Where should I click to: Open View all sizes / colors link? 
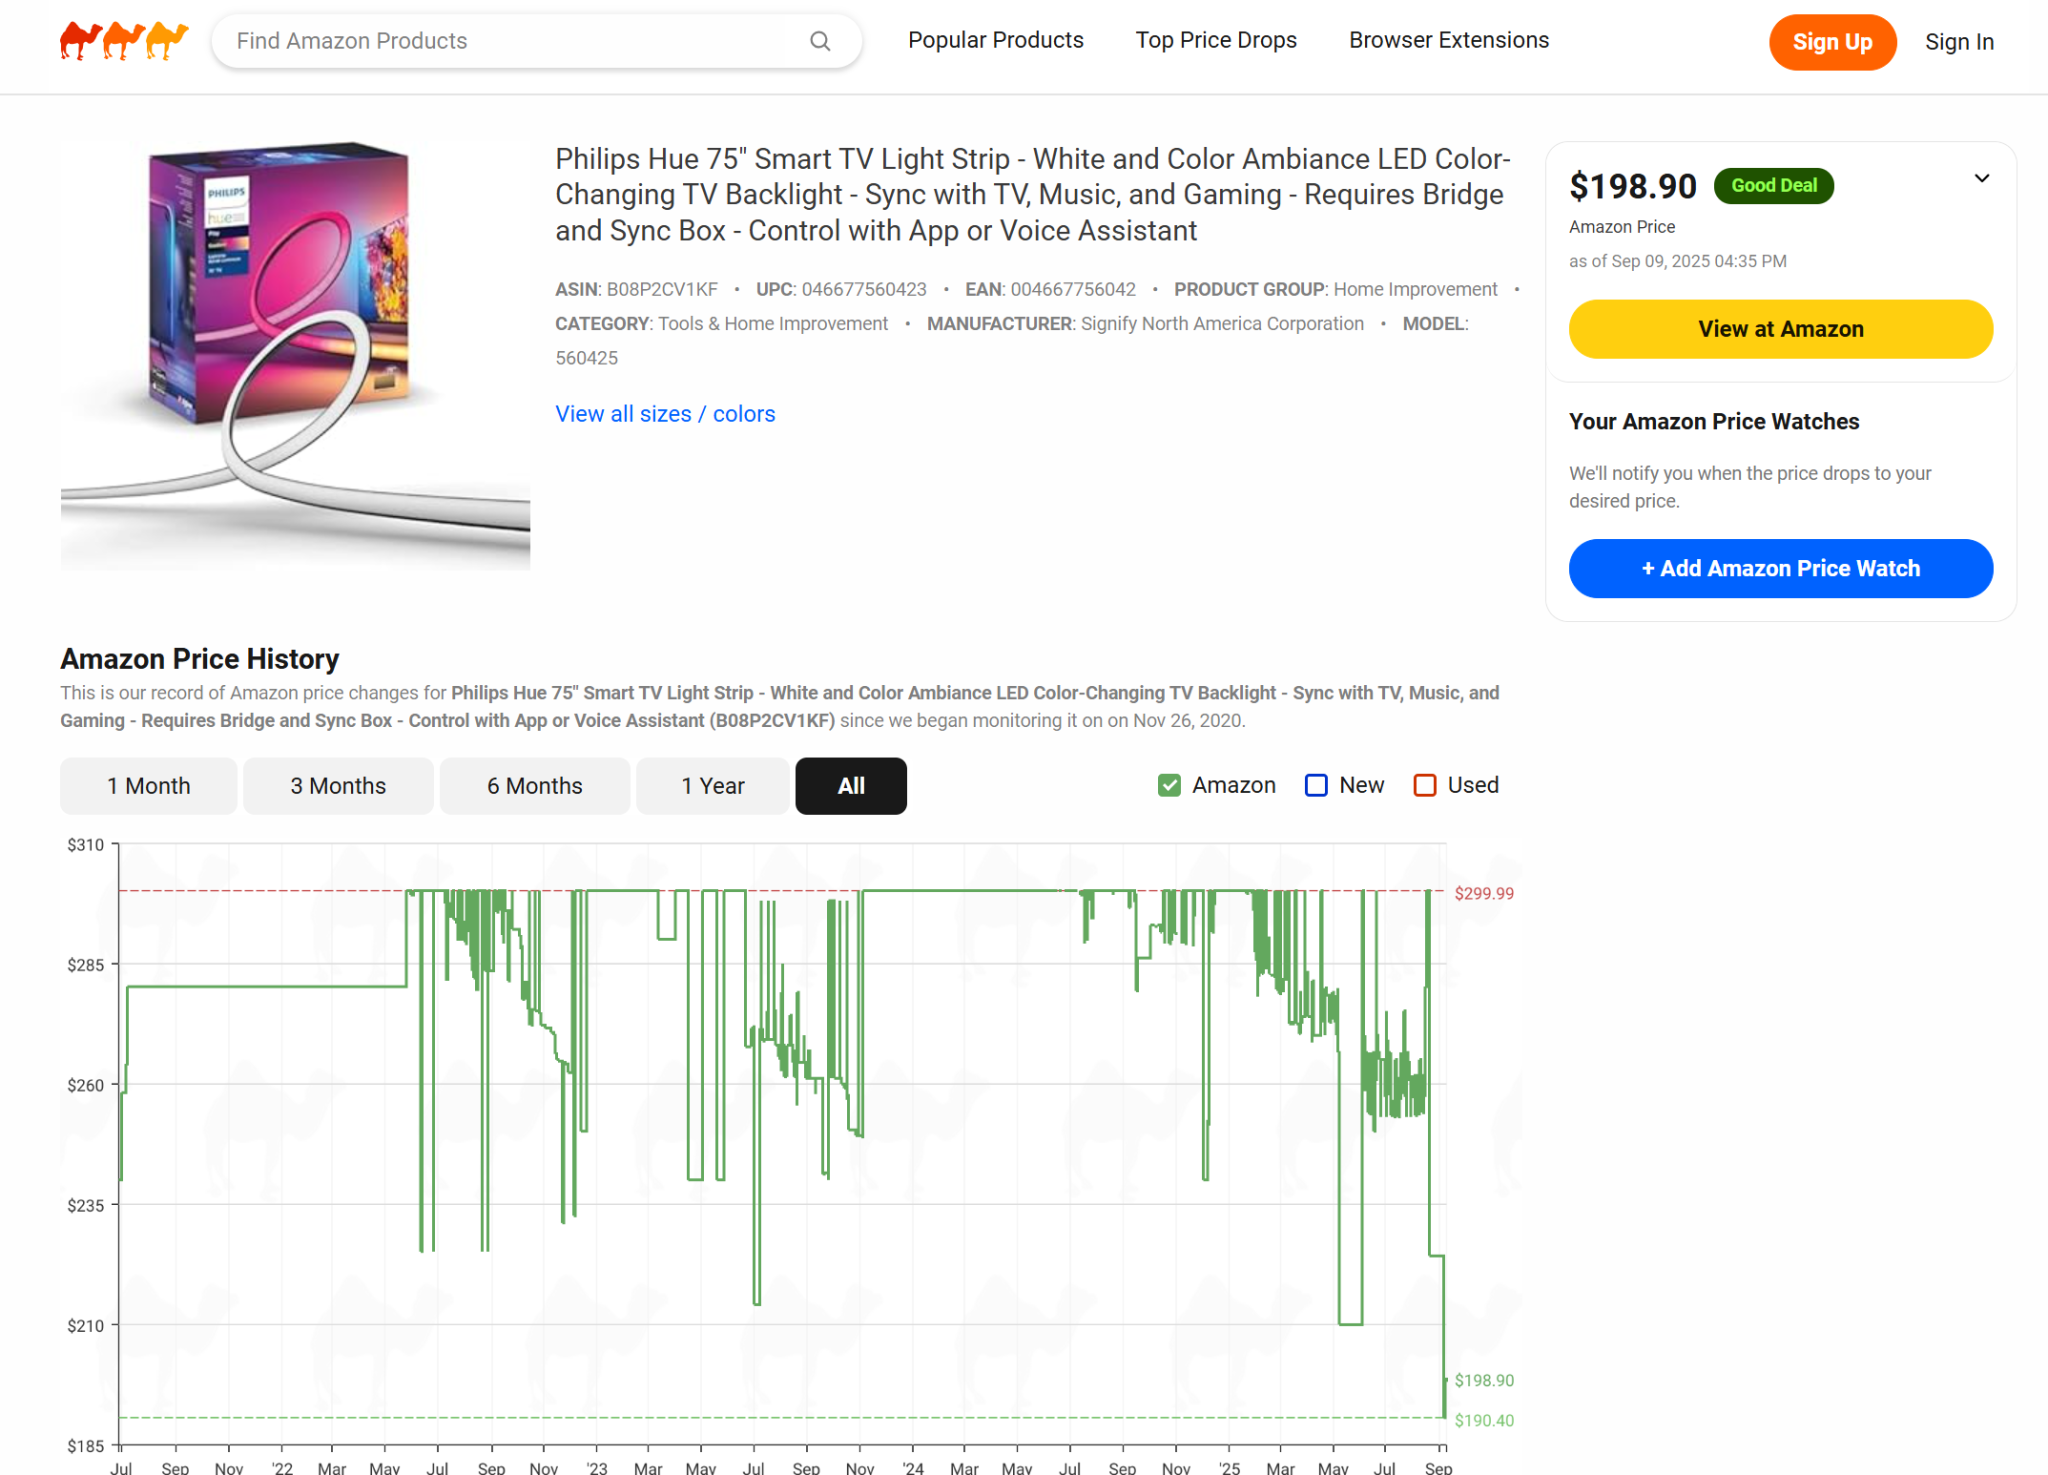click(664, 413)
